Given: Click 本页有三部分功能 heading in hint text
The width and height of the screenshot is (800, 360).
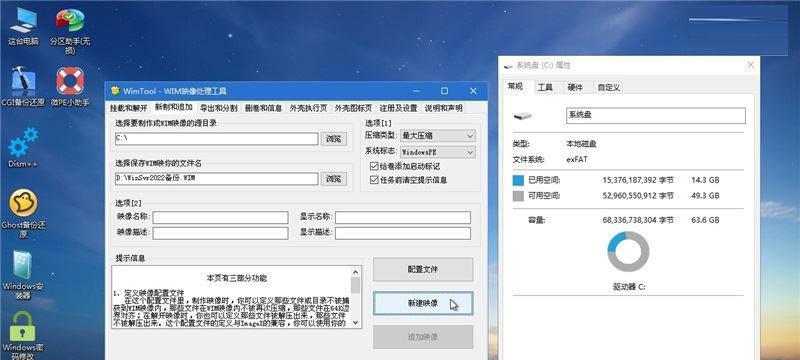Looking at the screenshot, I should coord(236,278).
